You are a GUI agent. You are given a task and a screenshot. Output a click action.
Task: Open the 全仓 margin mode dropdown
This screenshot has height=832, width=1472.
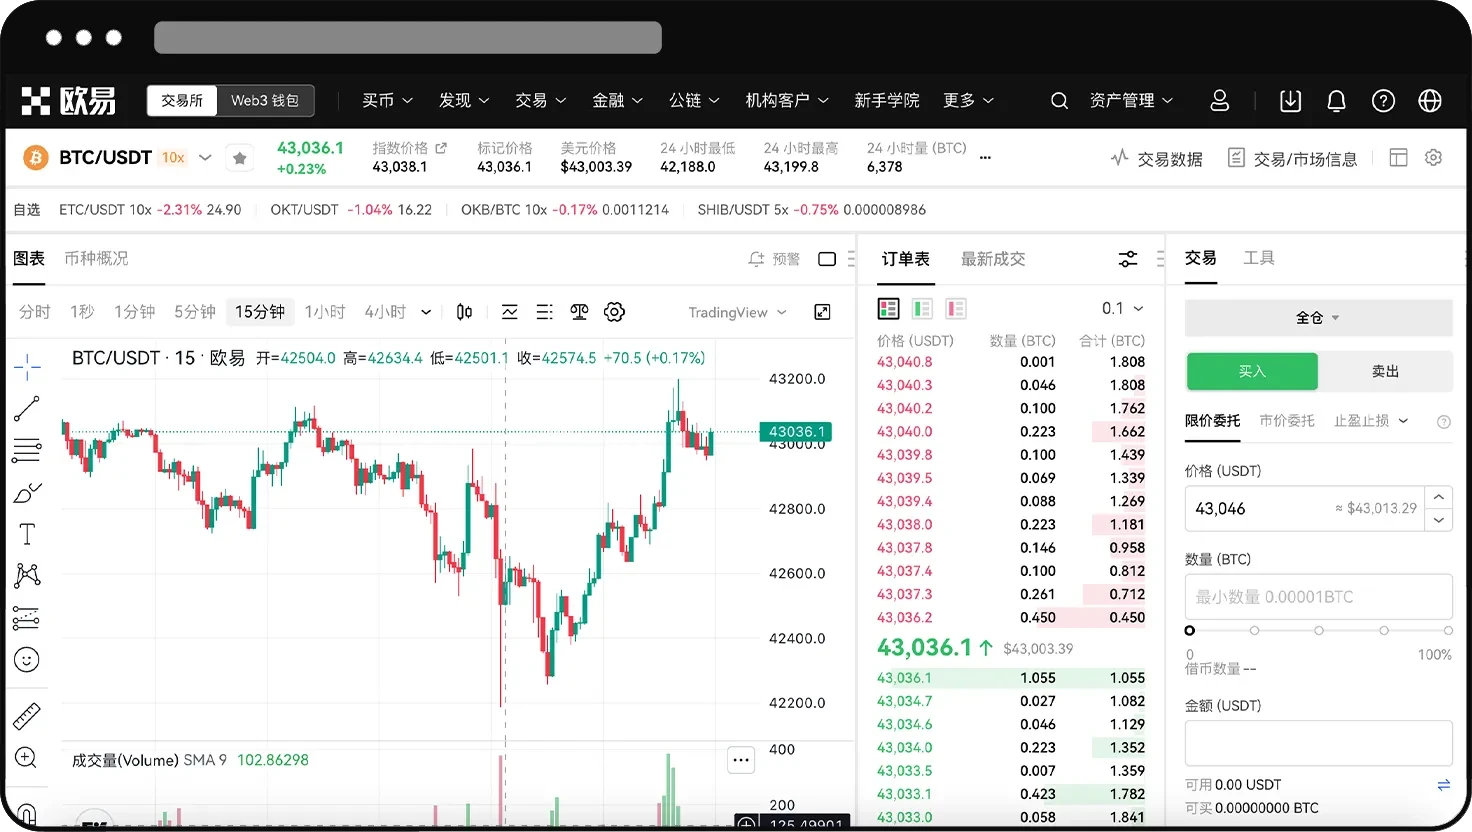[x=1318, y=318]
